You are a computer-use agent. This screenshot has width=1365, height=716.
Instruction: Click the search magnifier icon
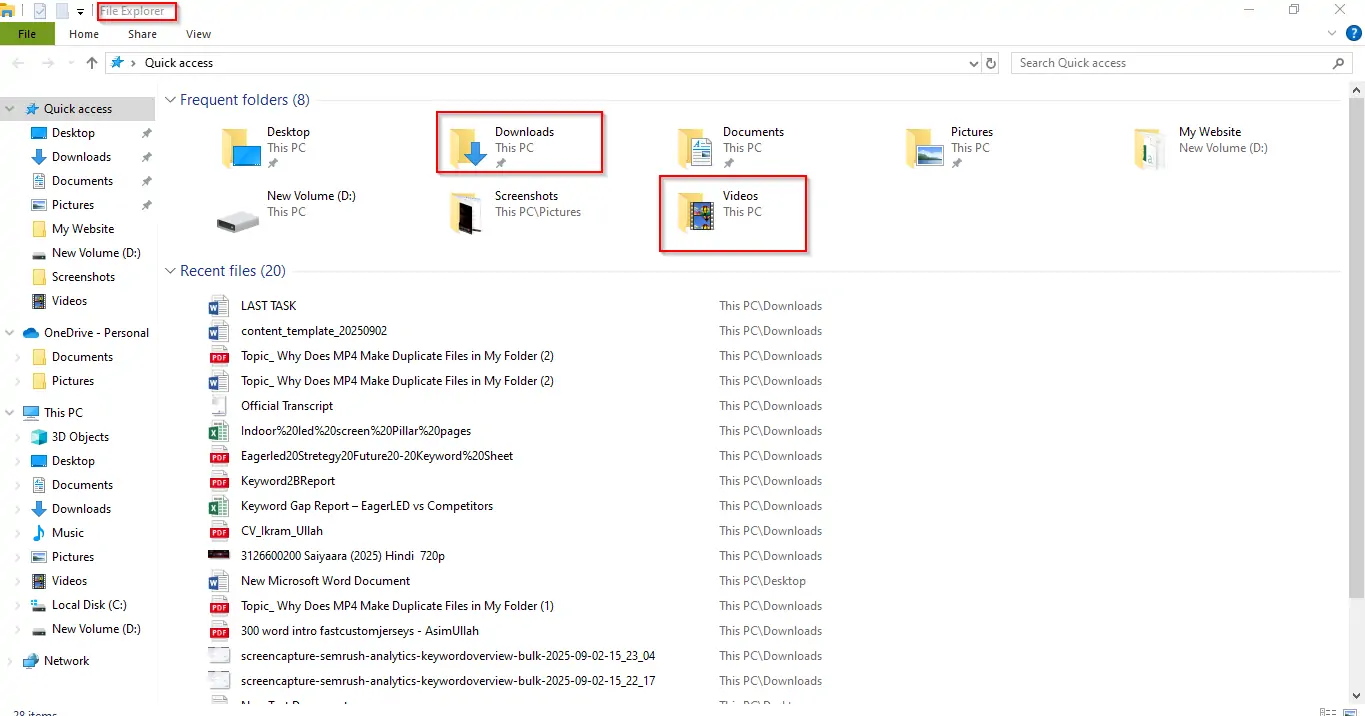(x=1338, y=62)
